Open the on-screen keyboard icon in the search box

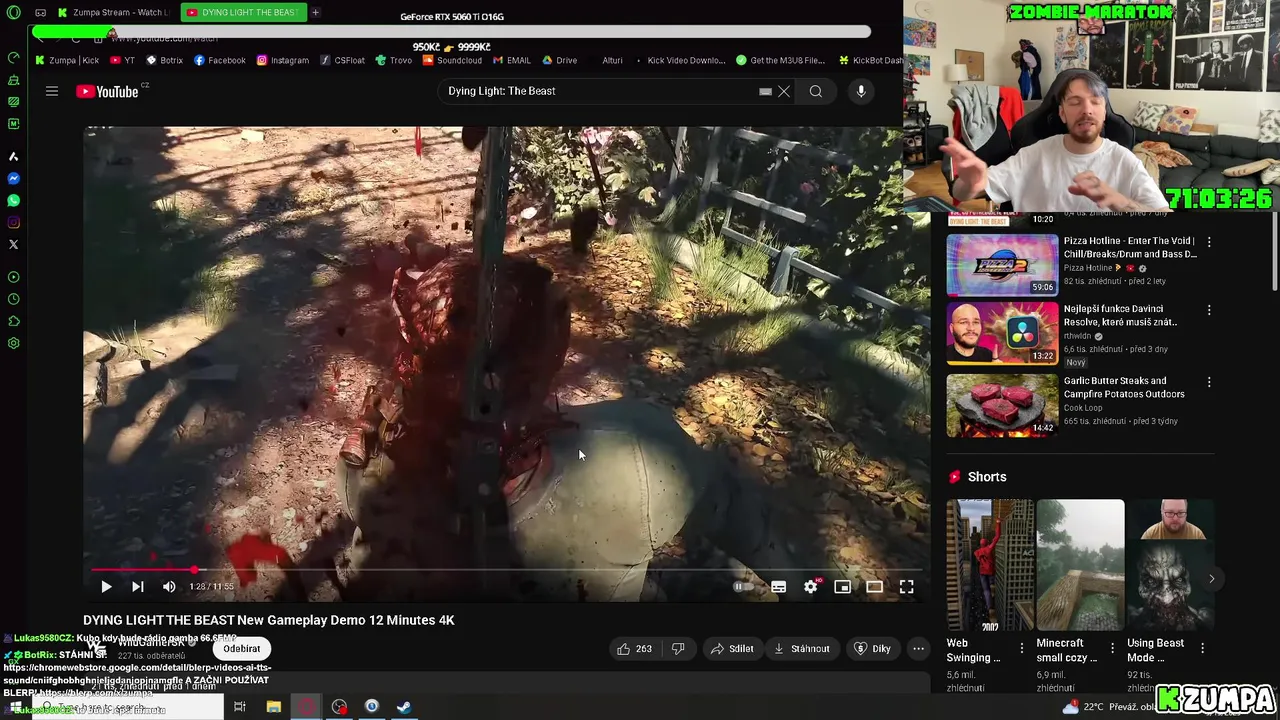pos(765,91)
